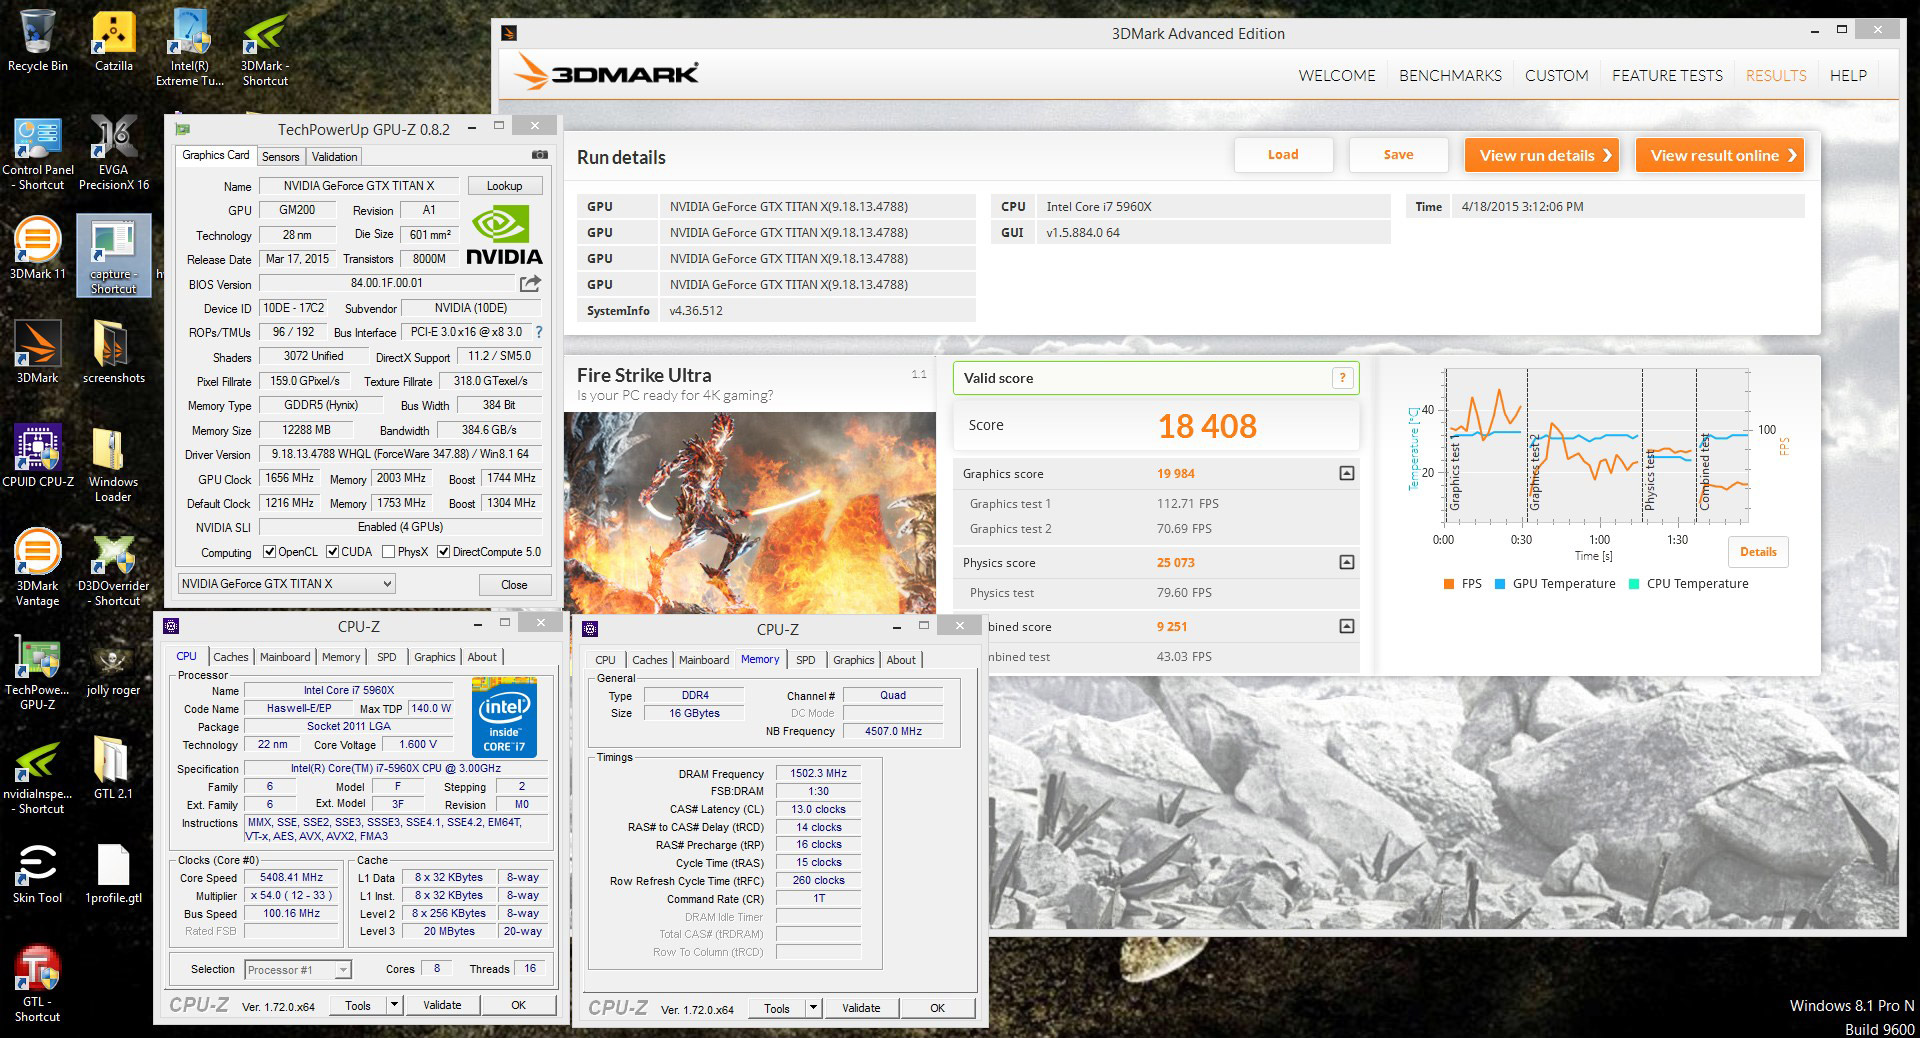Click the teal CPU Temperature legend swatch
1920x1038 pixels.
1634,584
